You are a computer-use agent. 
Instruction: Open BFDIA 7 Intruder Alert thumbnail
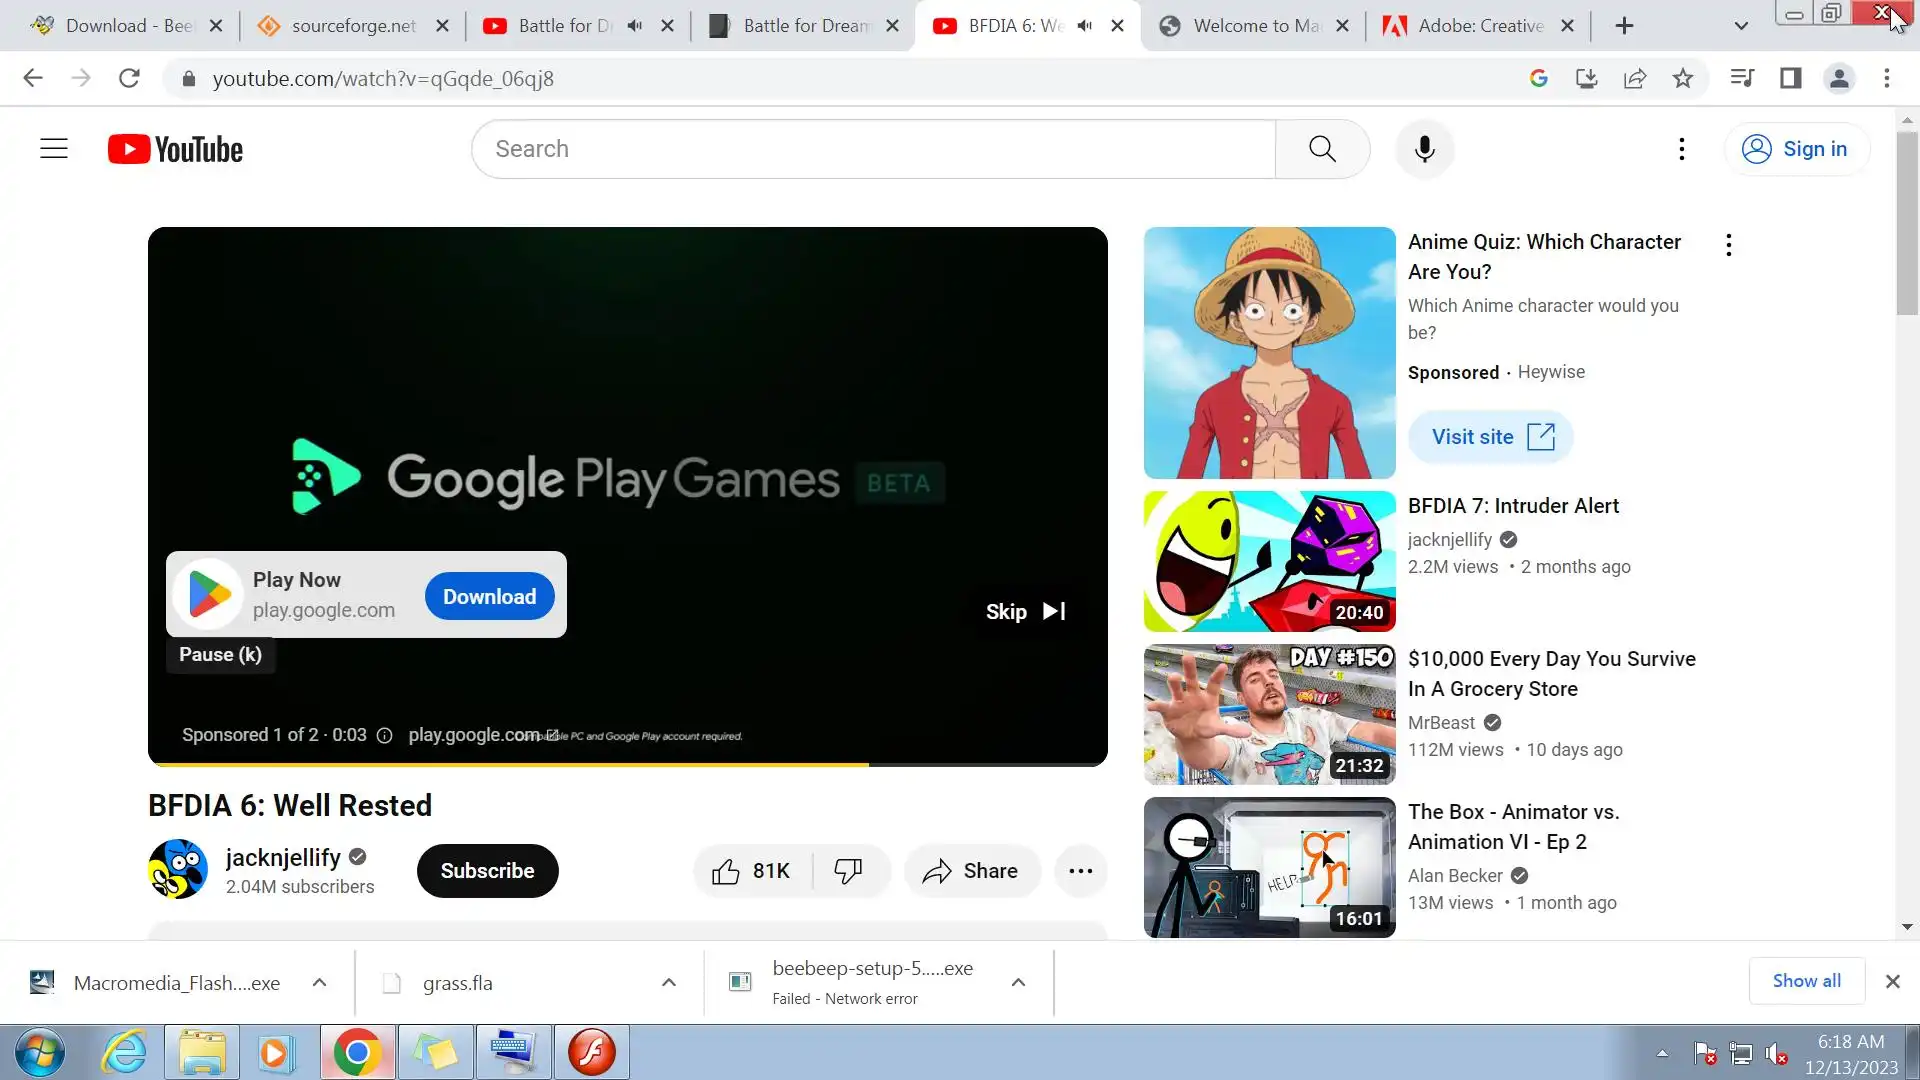[1269, 561]
